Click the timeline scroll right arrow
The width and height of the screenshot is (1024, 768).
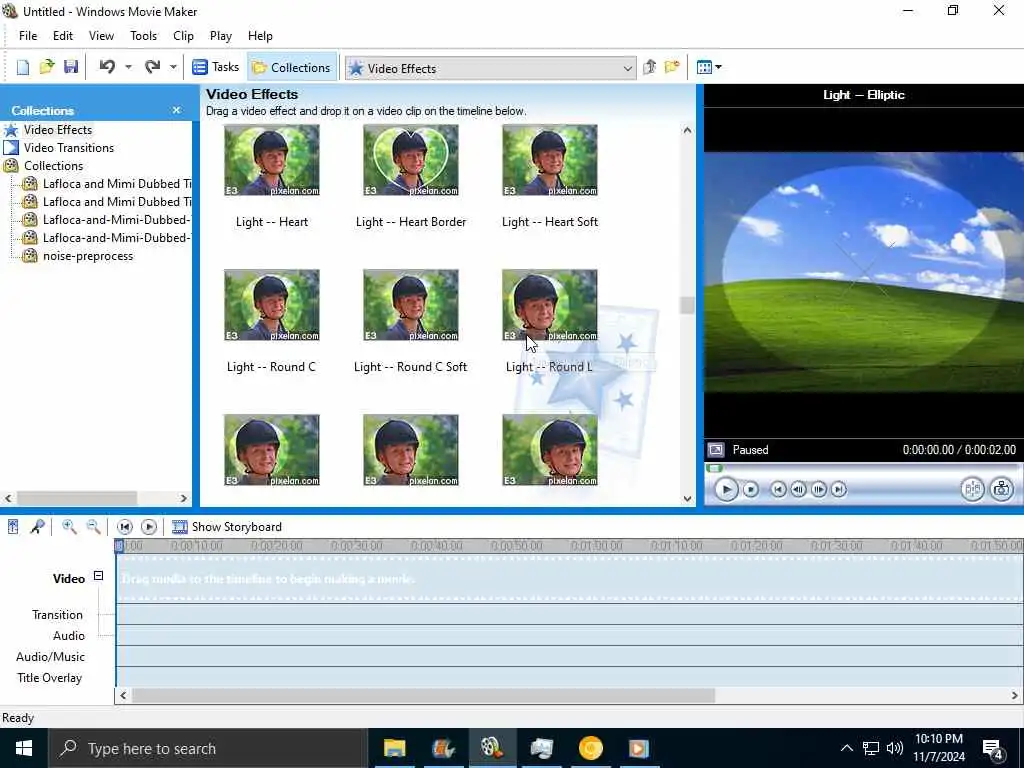pos(1016,696)
